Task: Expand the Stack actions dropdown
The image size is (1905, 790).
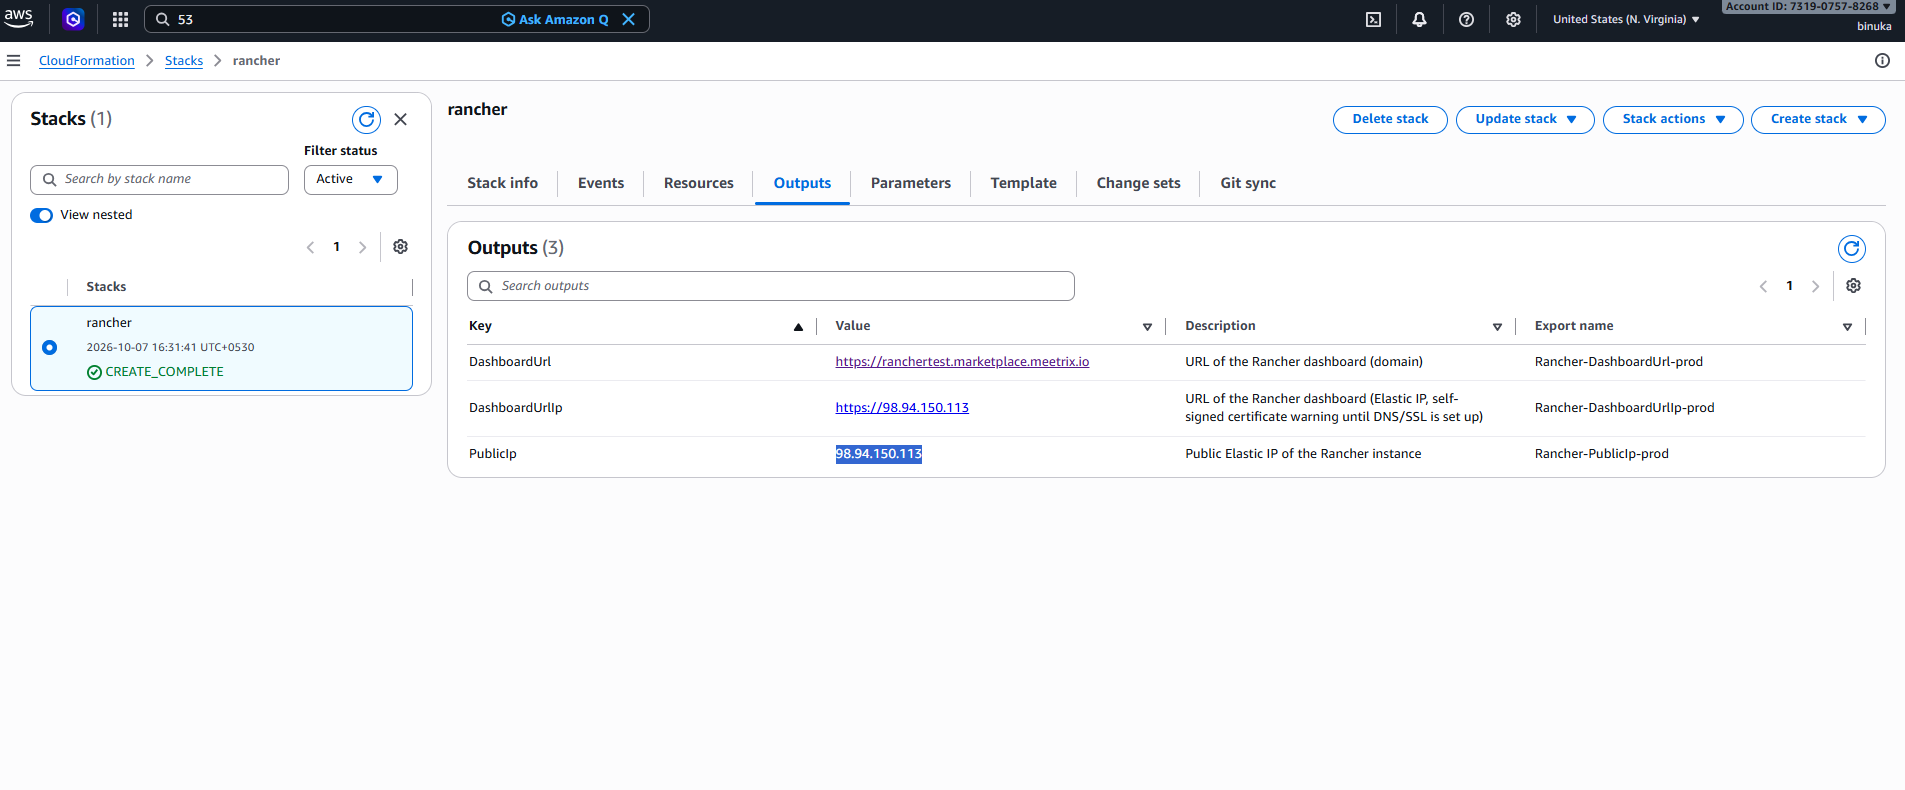Action: [x=1673, y=120]
